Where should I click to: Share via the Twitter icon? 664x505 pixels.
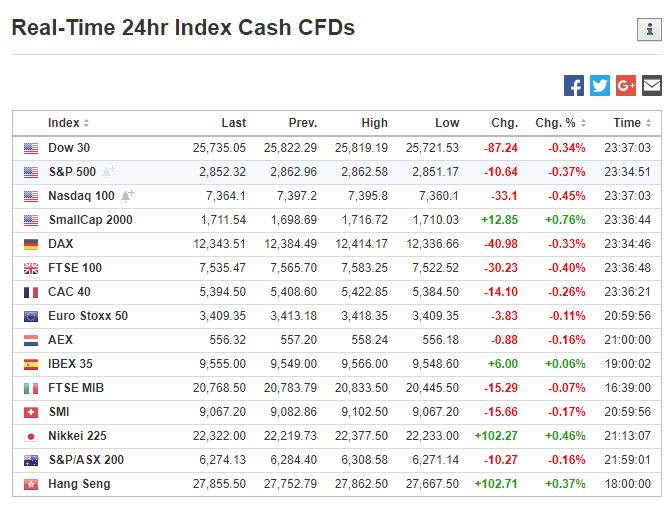pos(600,86)
